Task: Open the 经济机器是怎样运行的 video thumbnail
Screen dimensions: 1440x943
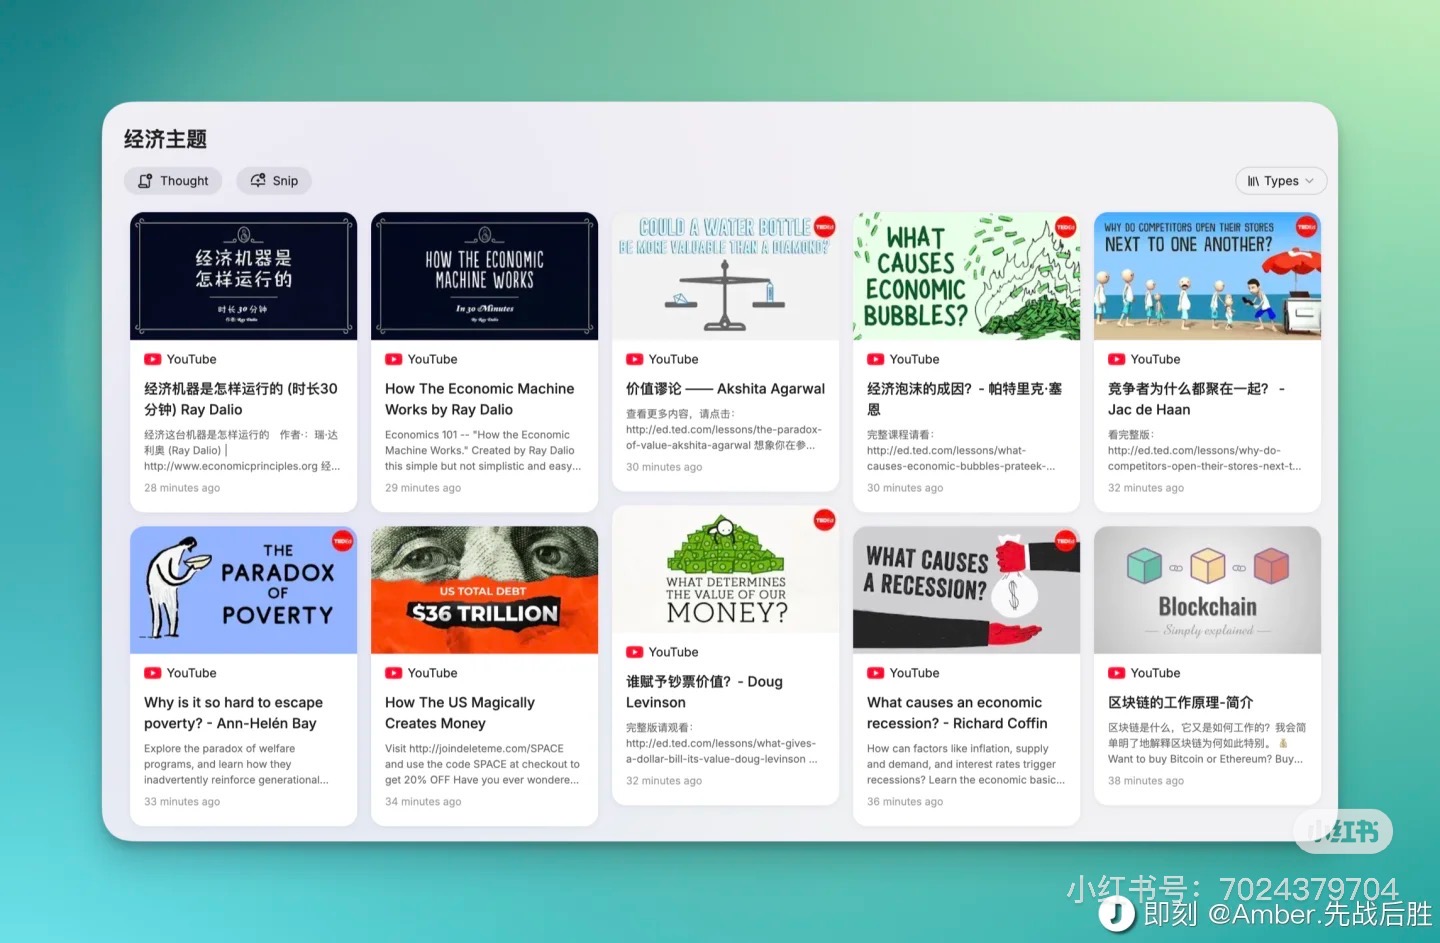Action: point(243,276)
